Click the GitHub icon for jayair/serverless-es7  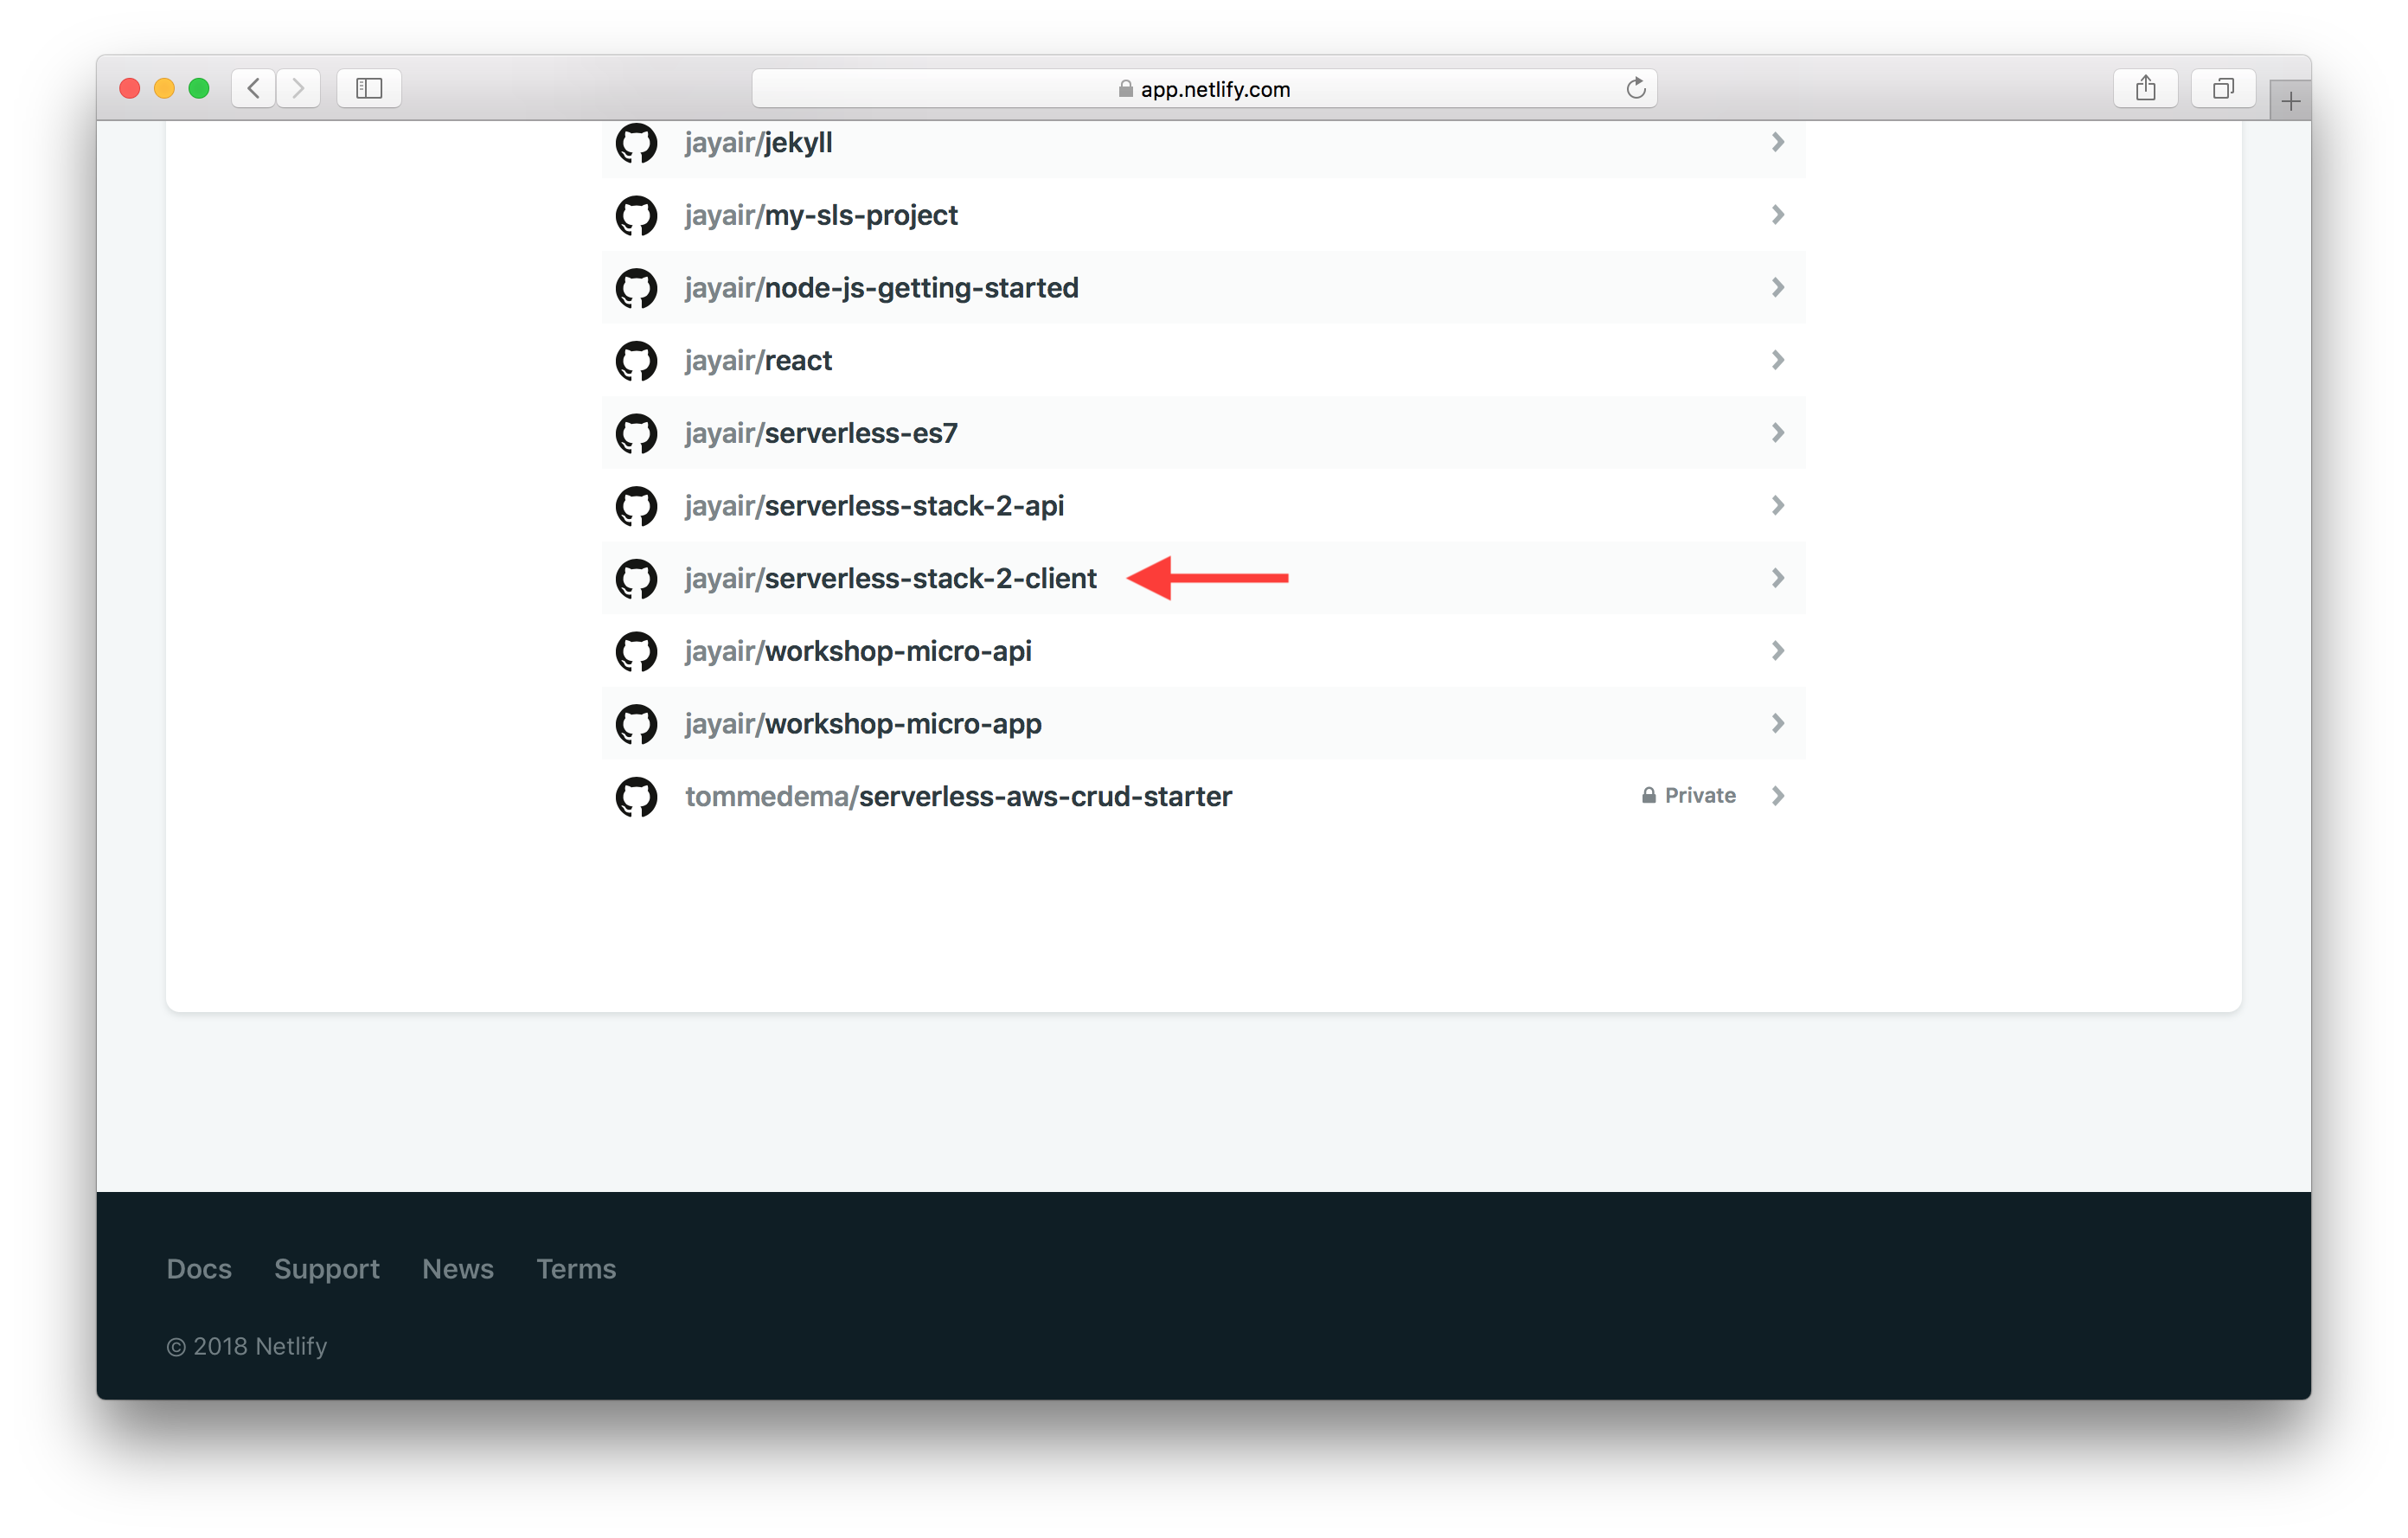click(636, 432)
